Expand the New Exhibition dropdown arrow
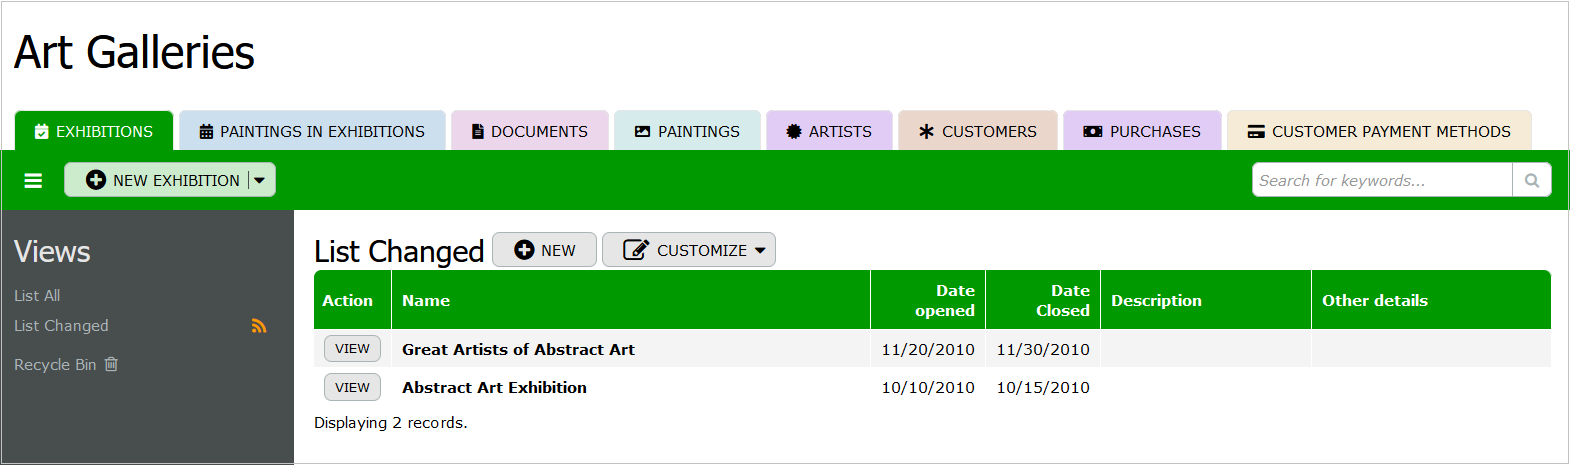The image size is (1570, 465). pos(260,181)
